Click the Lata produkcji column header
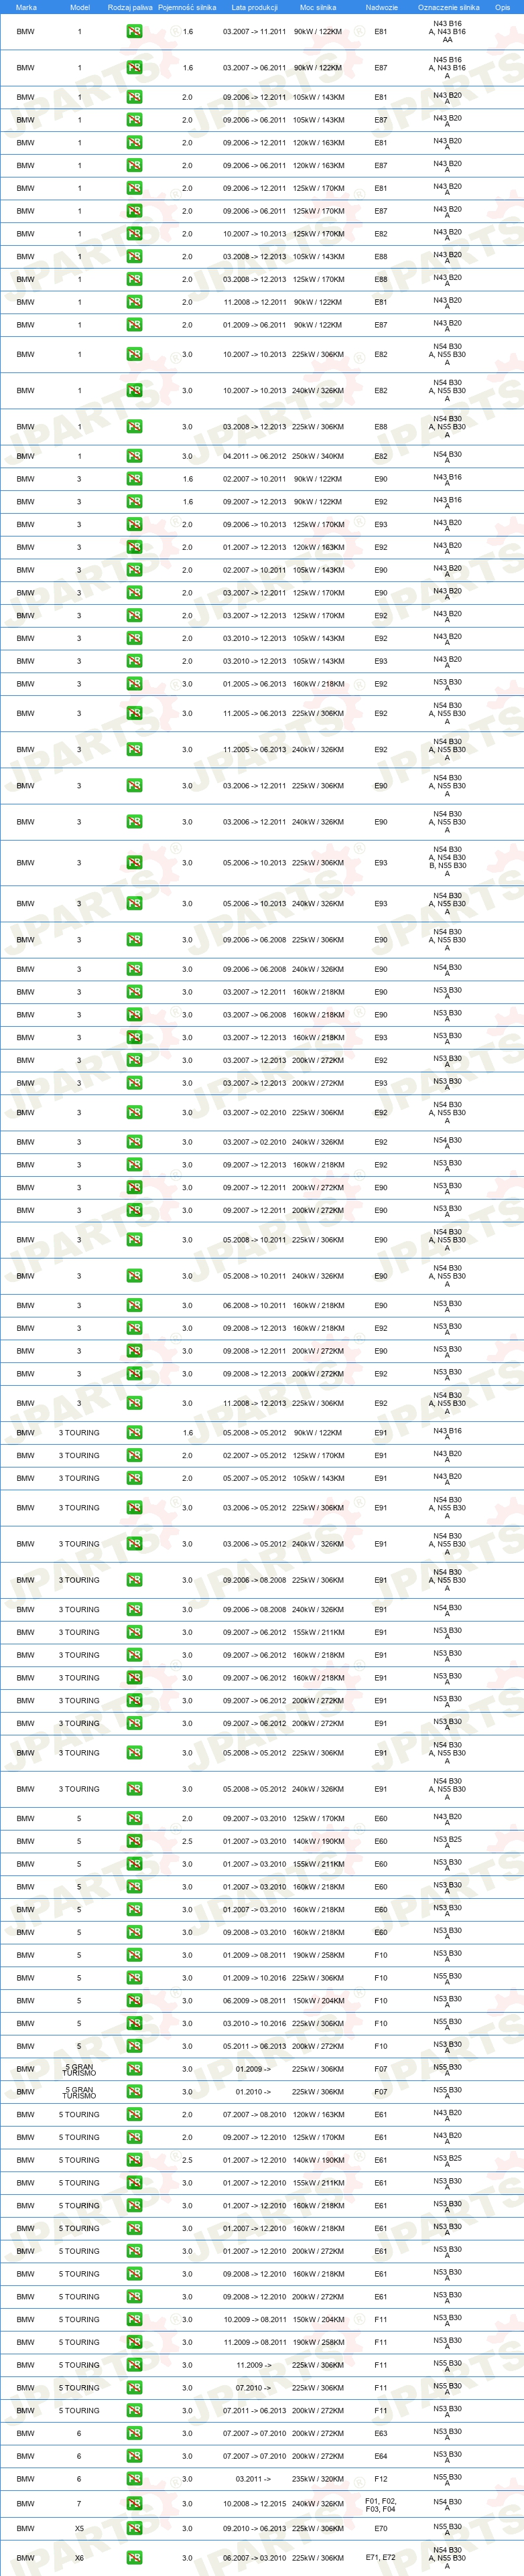This screenshot has height=2576, width=524. point(254,7)
